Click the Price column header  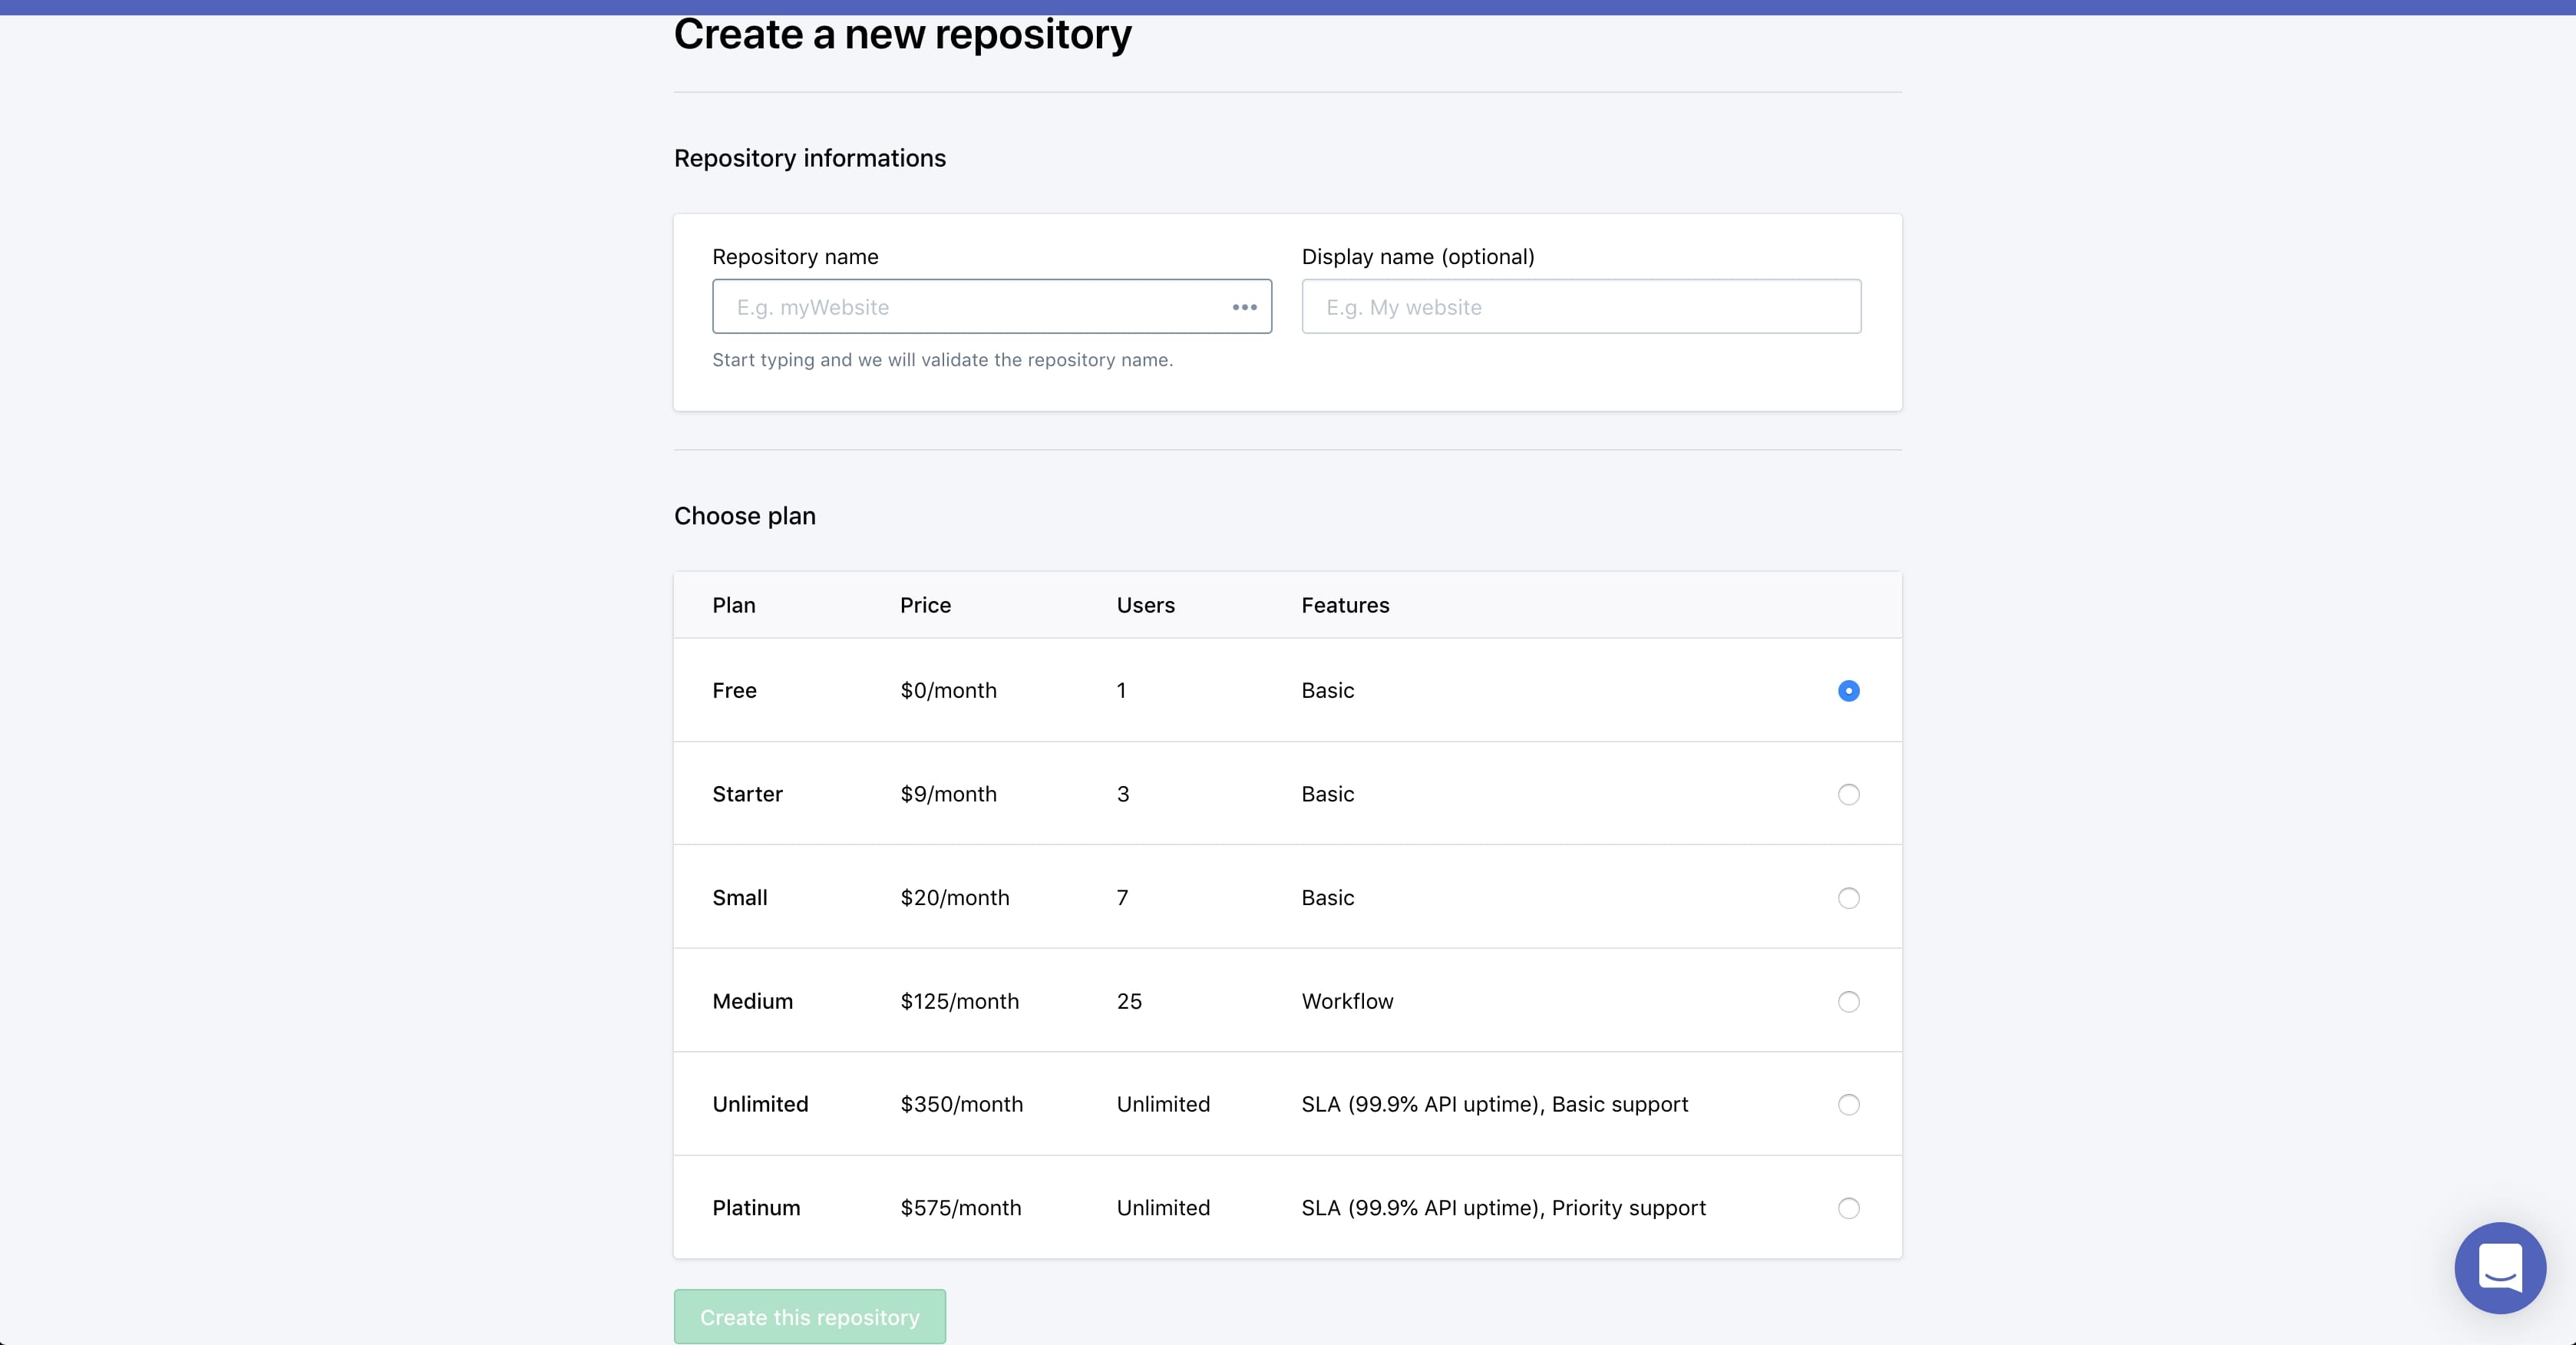pos(925,605)
